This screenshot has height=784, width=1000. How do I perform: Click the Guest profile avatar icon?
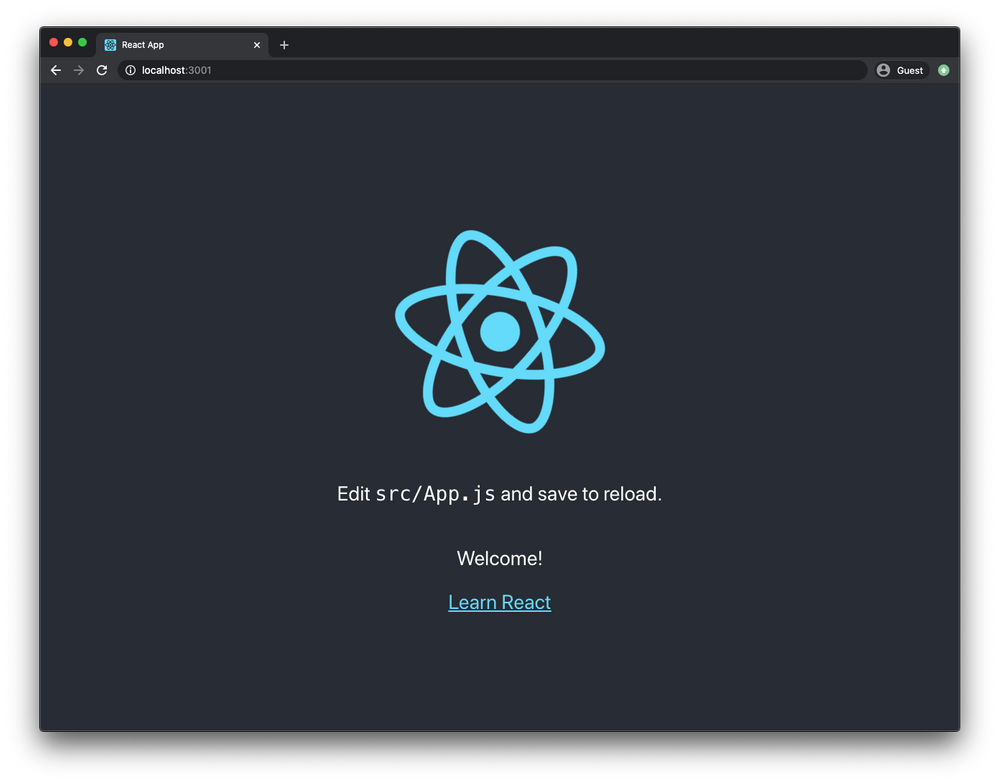click(883, 70)
